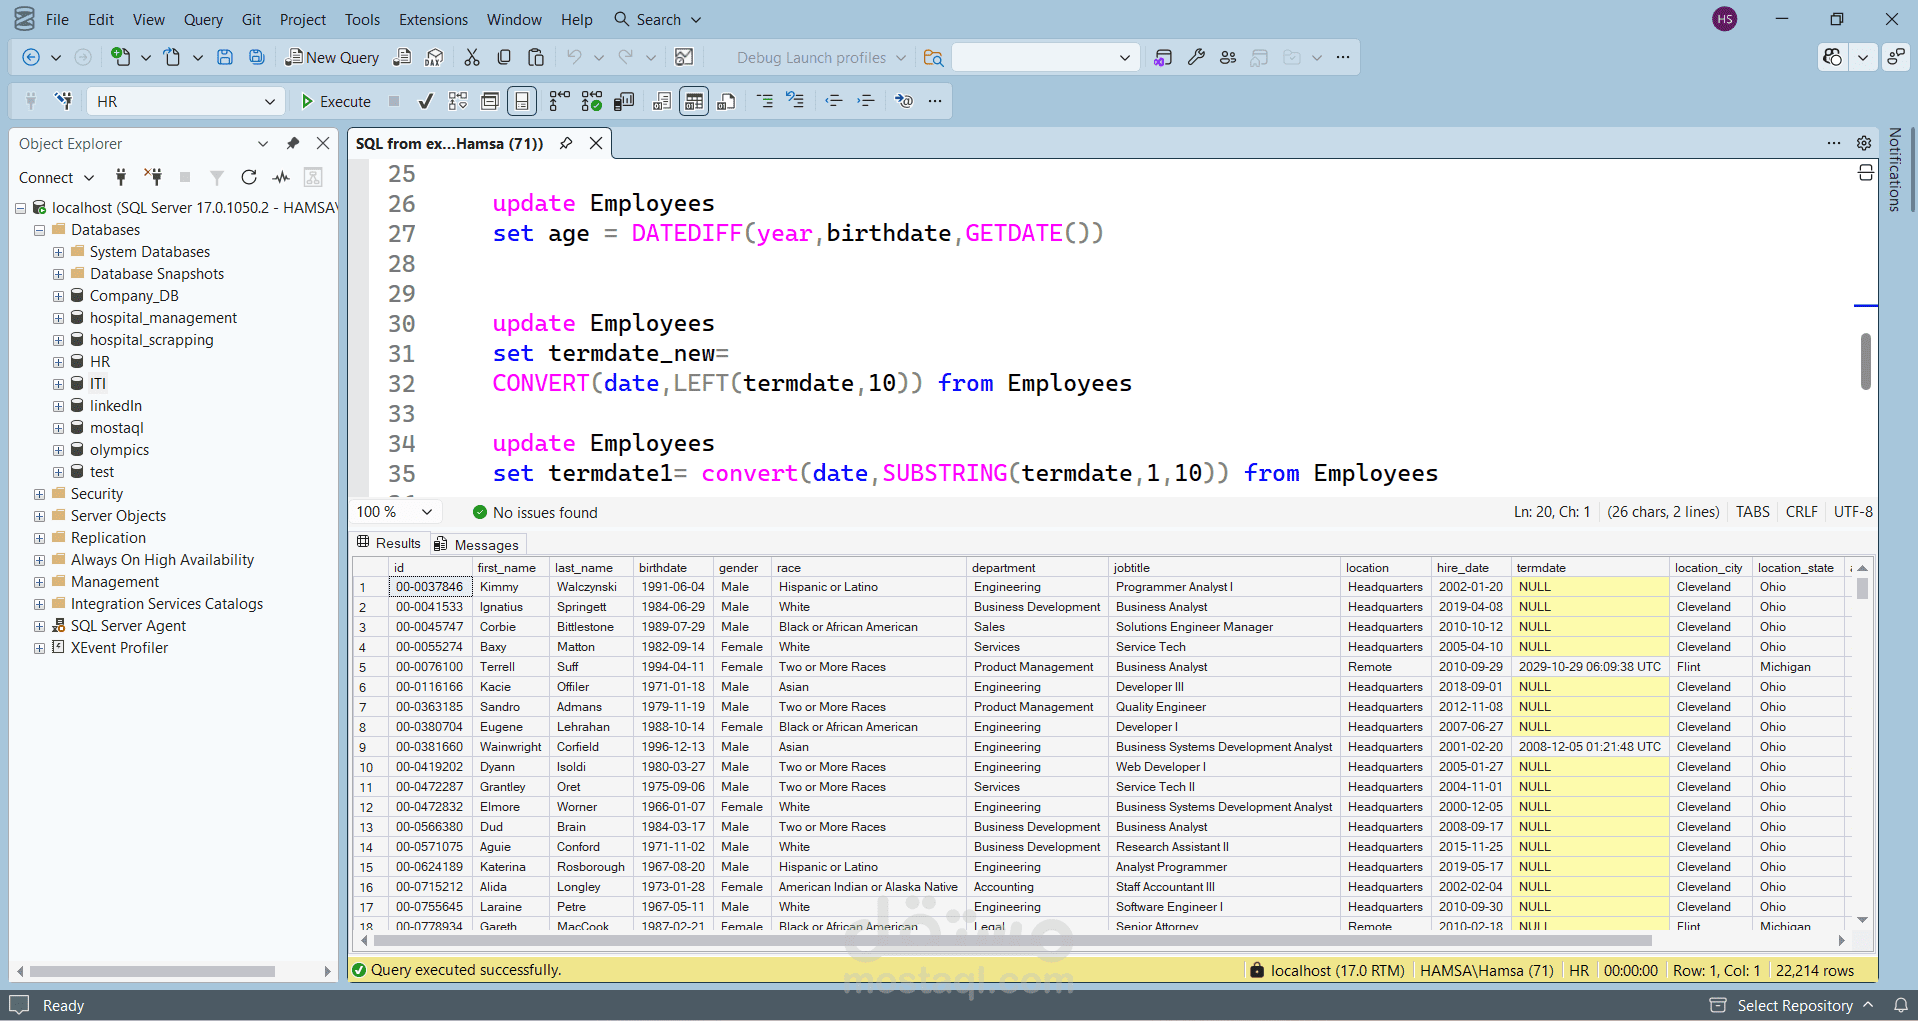Toggle Results to Grid output mode
The width and height of the screenshot is (1918, 1021).
(x=693, y=101)
